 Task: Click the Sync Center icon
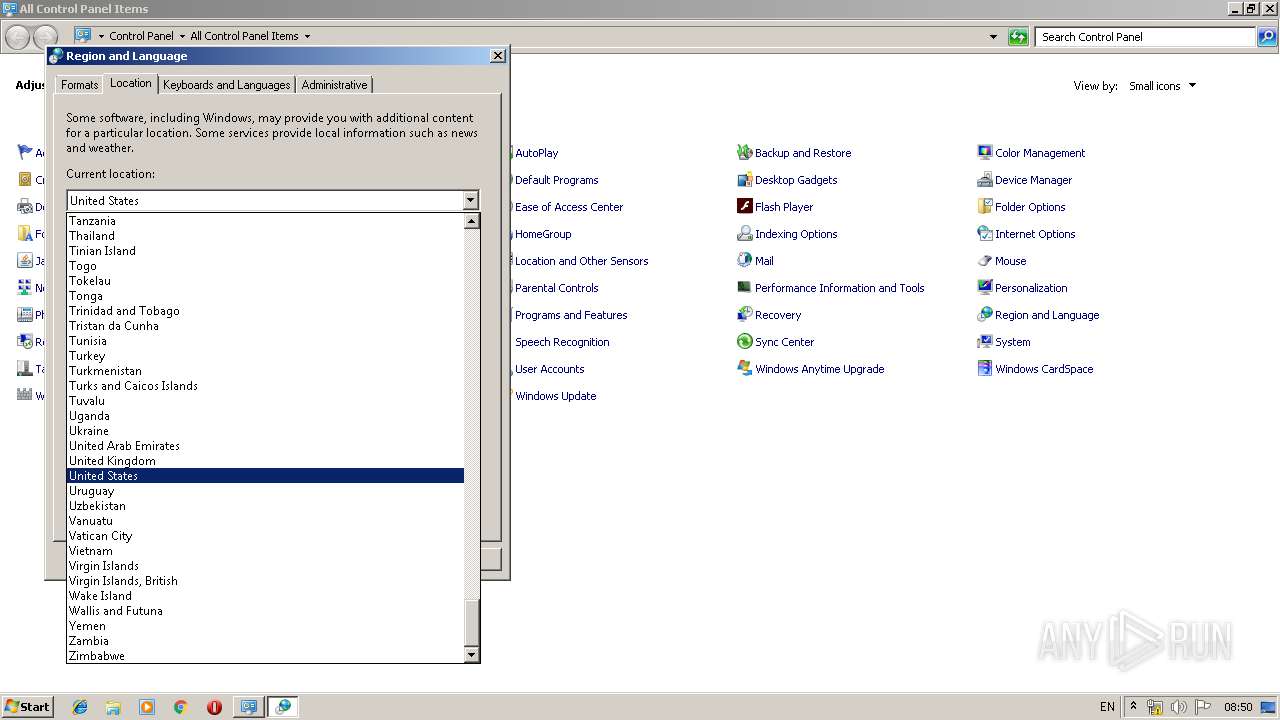click(744, 342)
